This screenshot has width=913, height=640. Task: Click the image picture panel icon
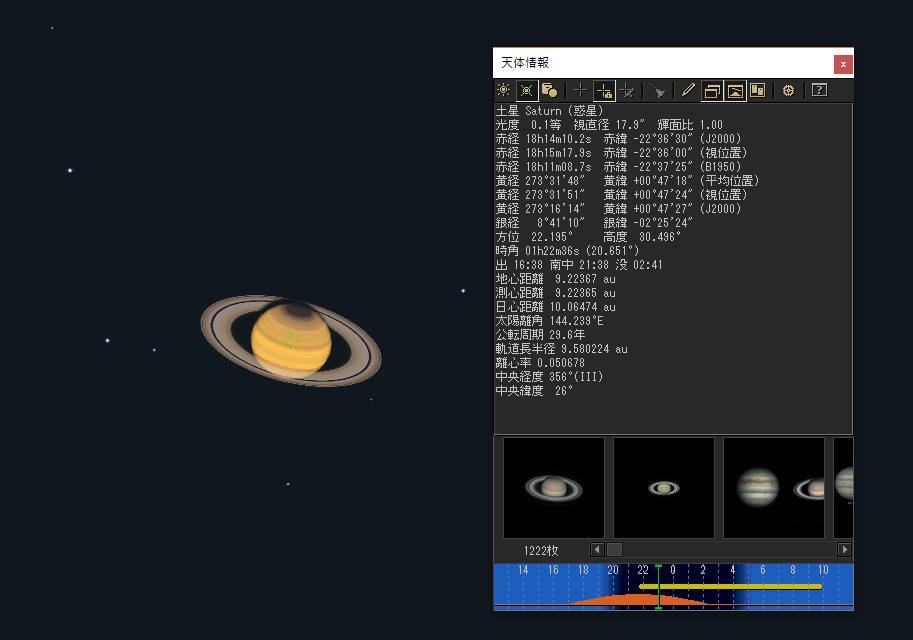coord(735,90)
